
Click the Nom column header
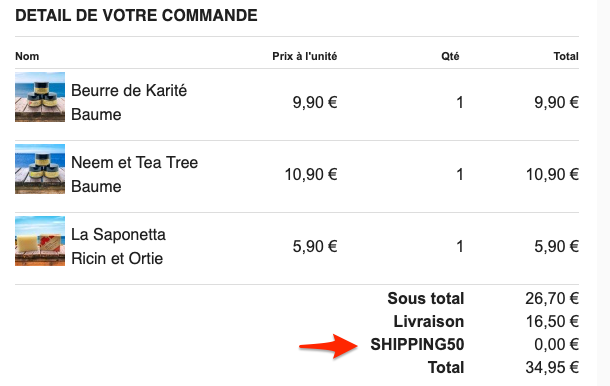pos(27,56)
